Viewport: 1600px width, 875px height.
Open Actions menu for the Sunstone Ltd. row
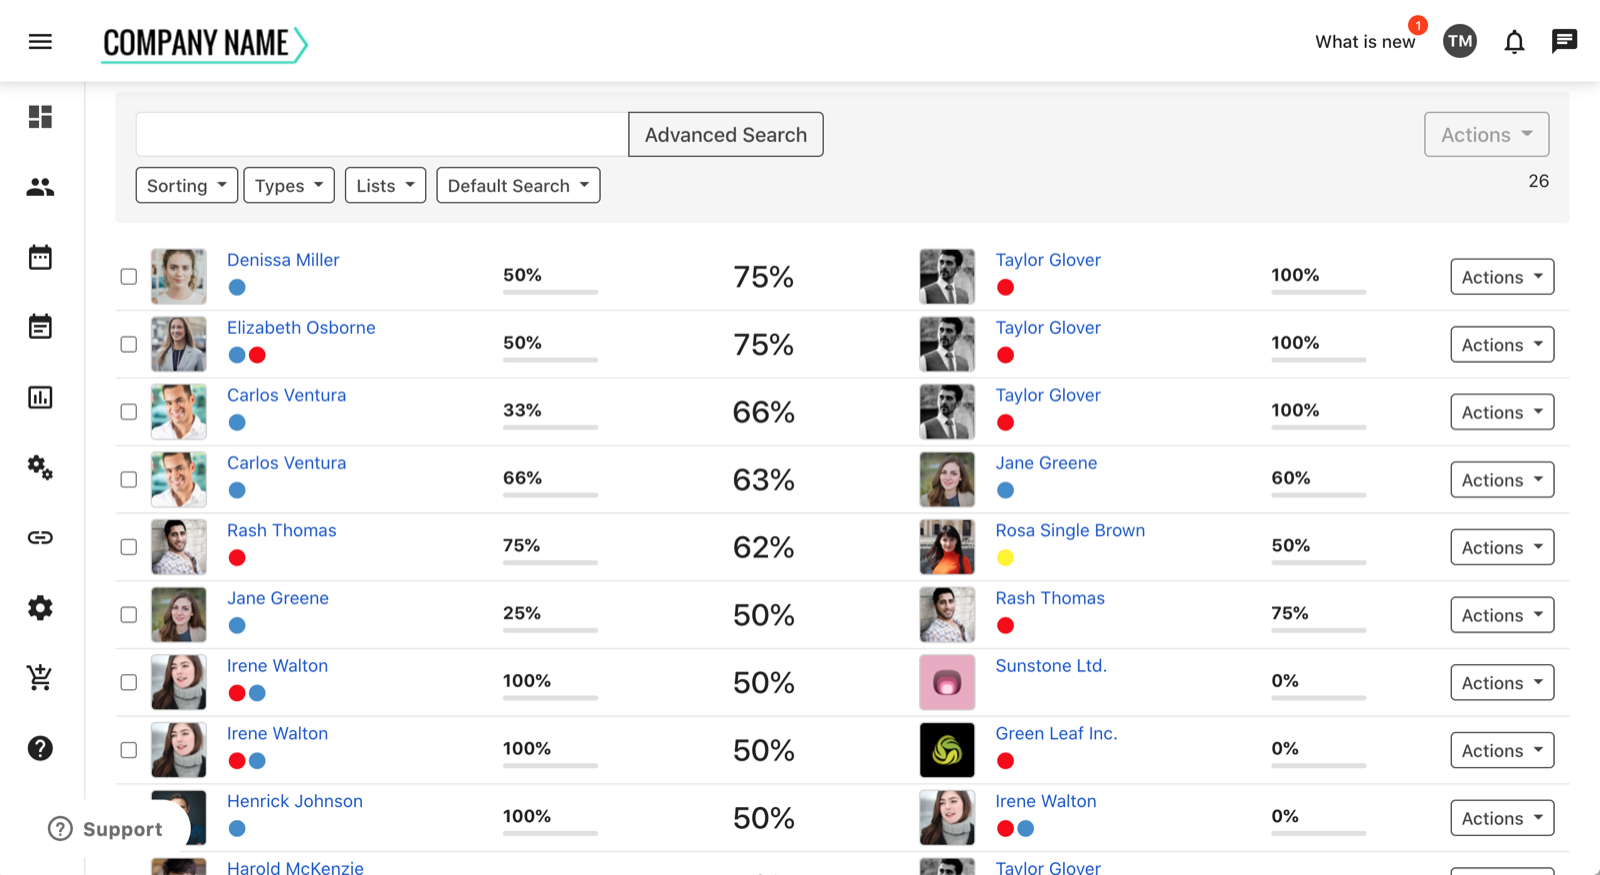[1501, 683]
